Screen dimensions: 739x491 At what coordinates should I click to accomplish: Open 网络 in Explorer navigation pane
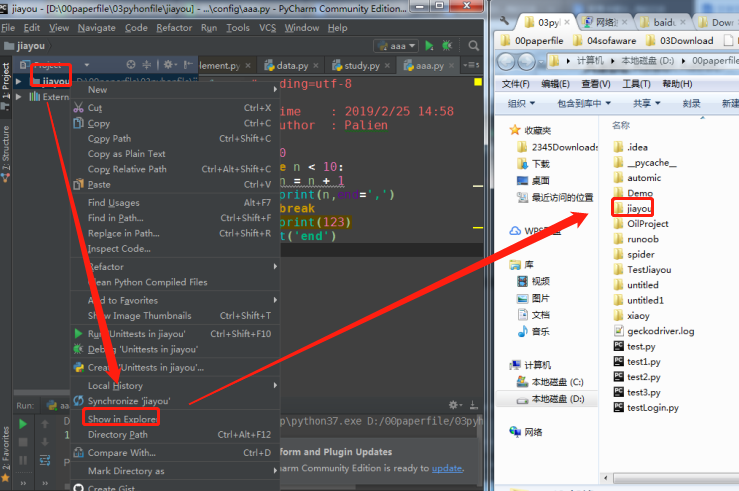[x=526, y=432]
